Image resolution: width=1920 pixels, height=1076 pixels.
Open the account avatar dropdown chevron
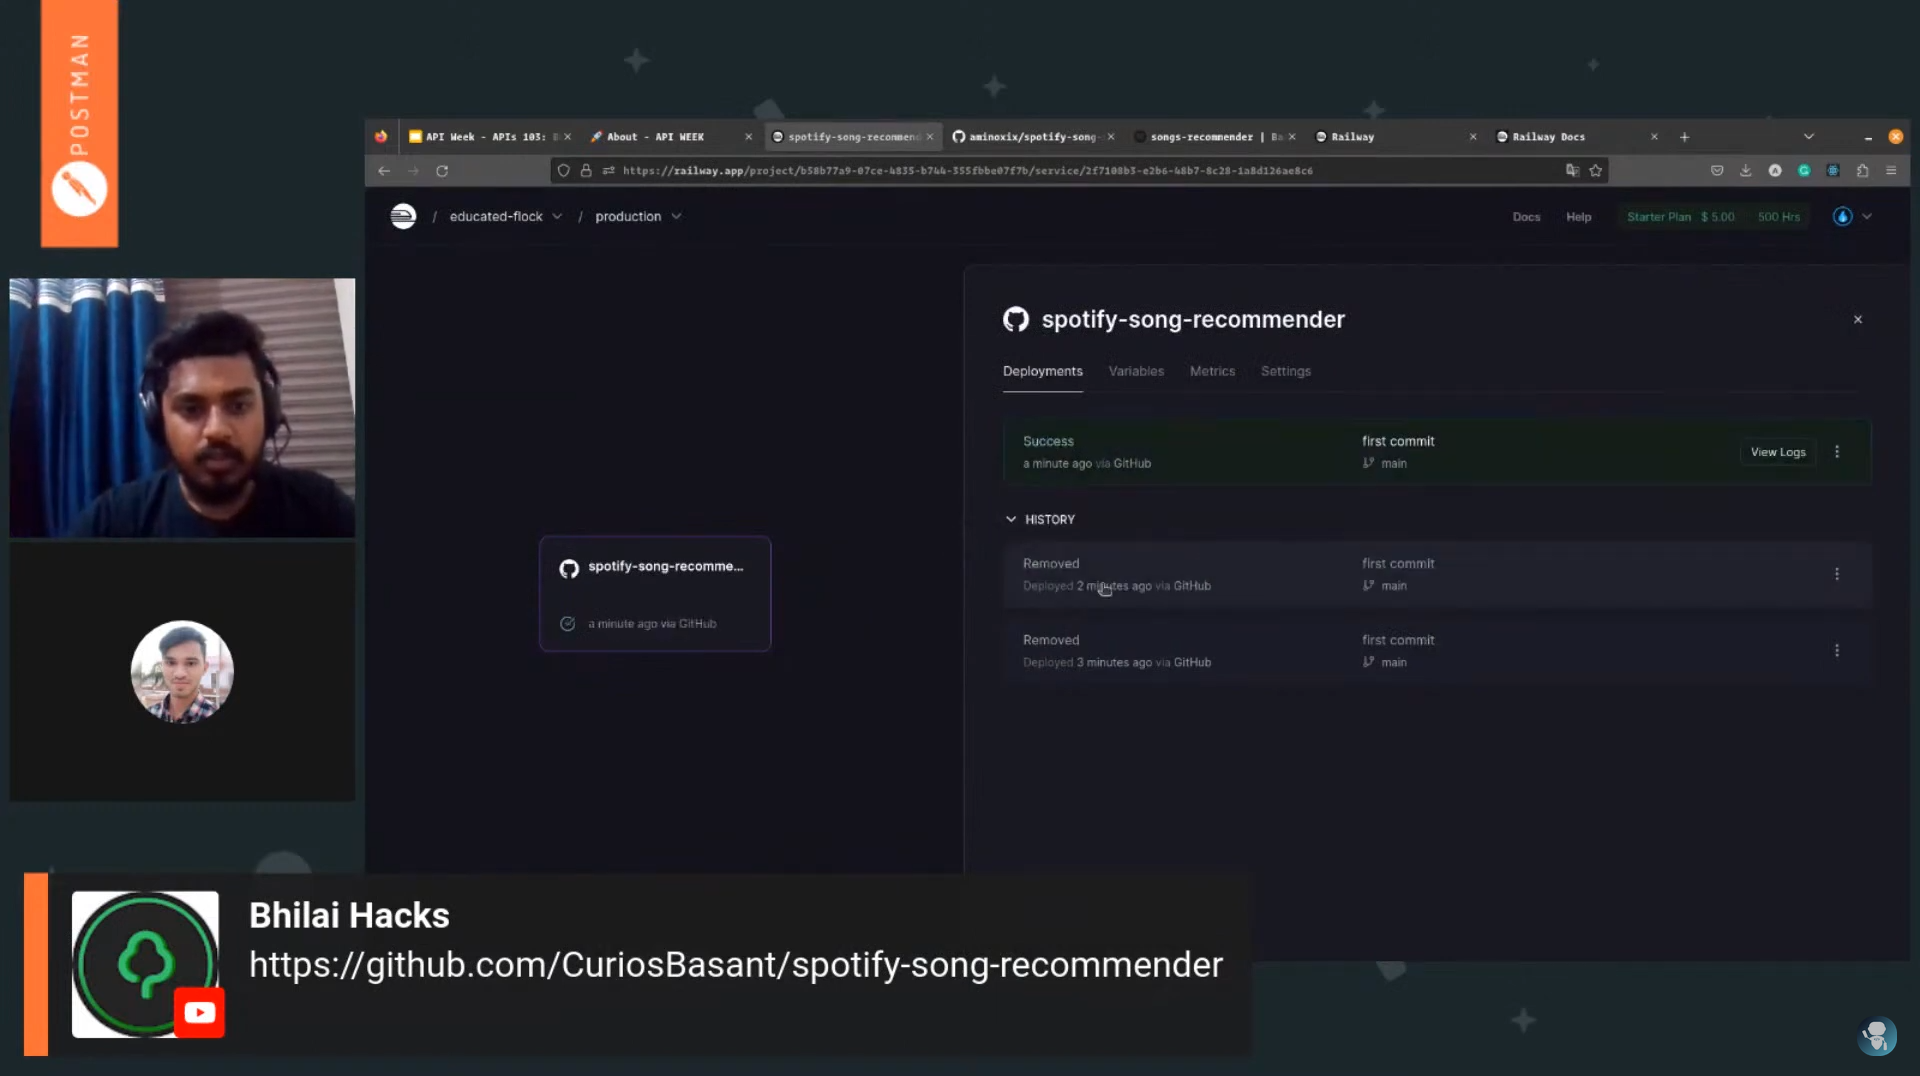[1867, 217]
